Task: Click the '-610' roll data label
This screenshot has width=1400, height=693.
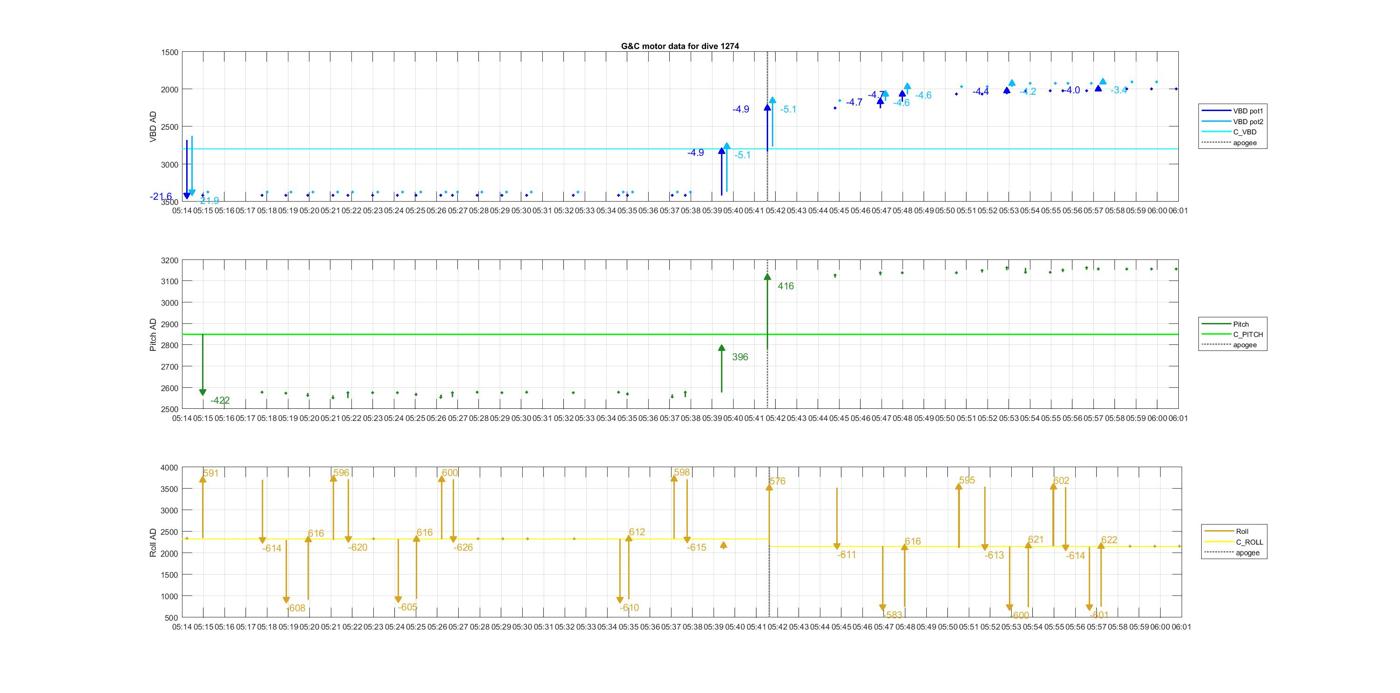Action: [x=629, y=608]
